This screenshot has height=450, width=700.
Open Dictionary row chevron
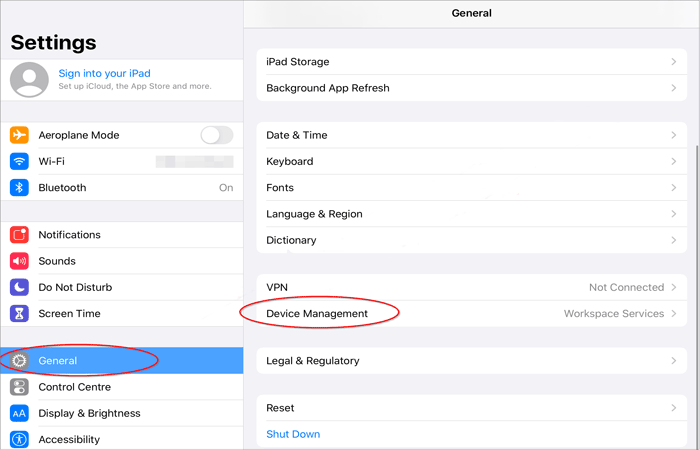tap(674, 240)
